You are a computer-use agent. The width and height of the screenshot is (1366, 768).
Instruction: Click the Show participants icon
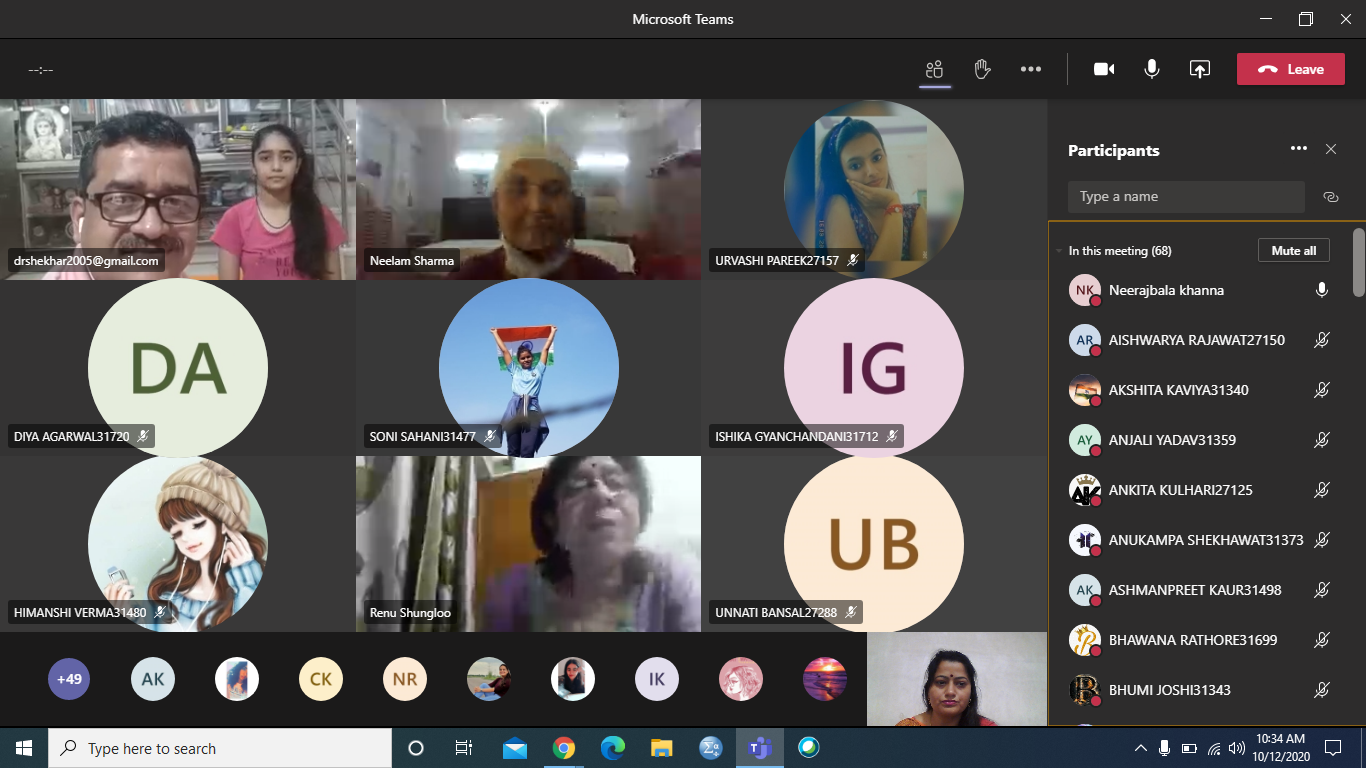click(x=935, y=69)
